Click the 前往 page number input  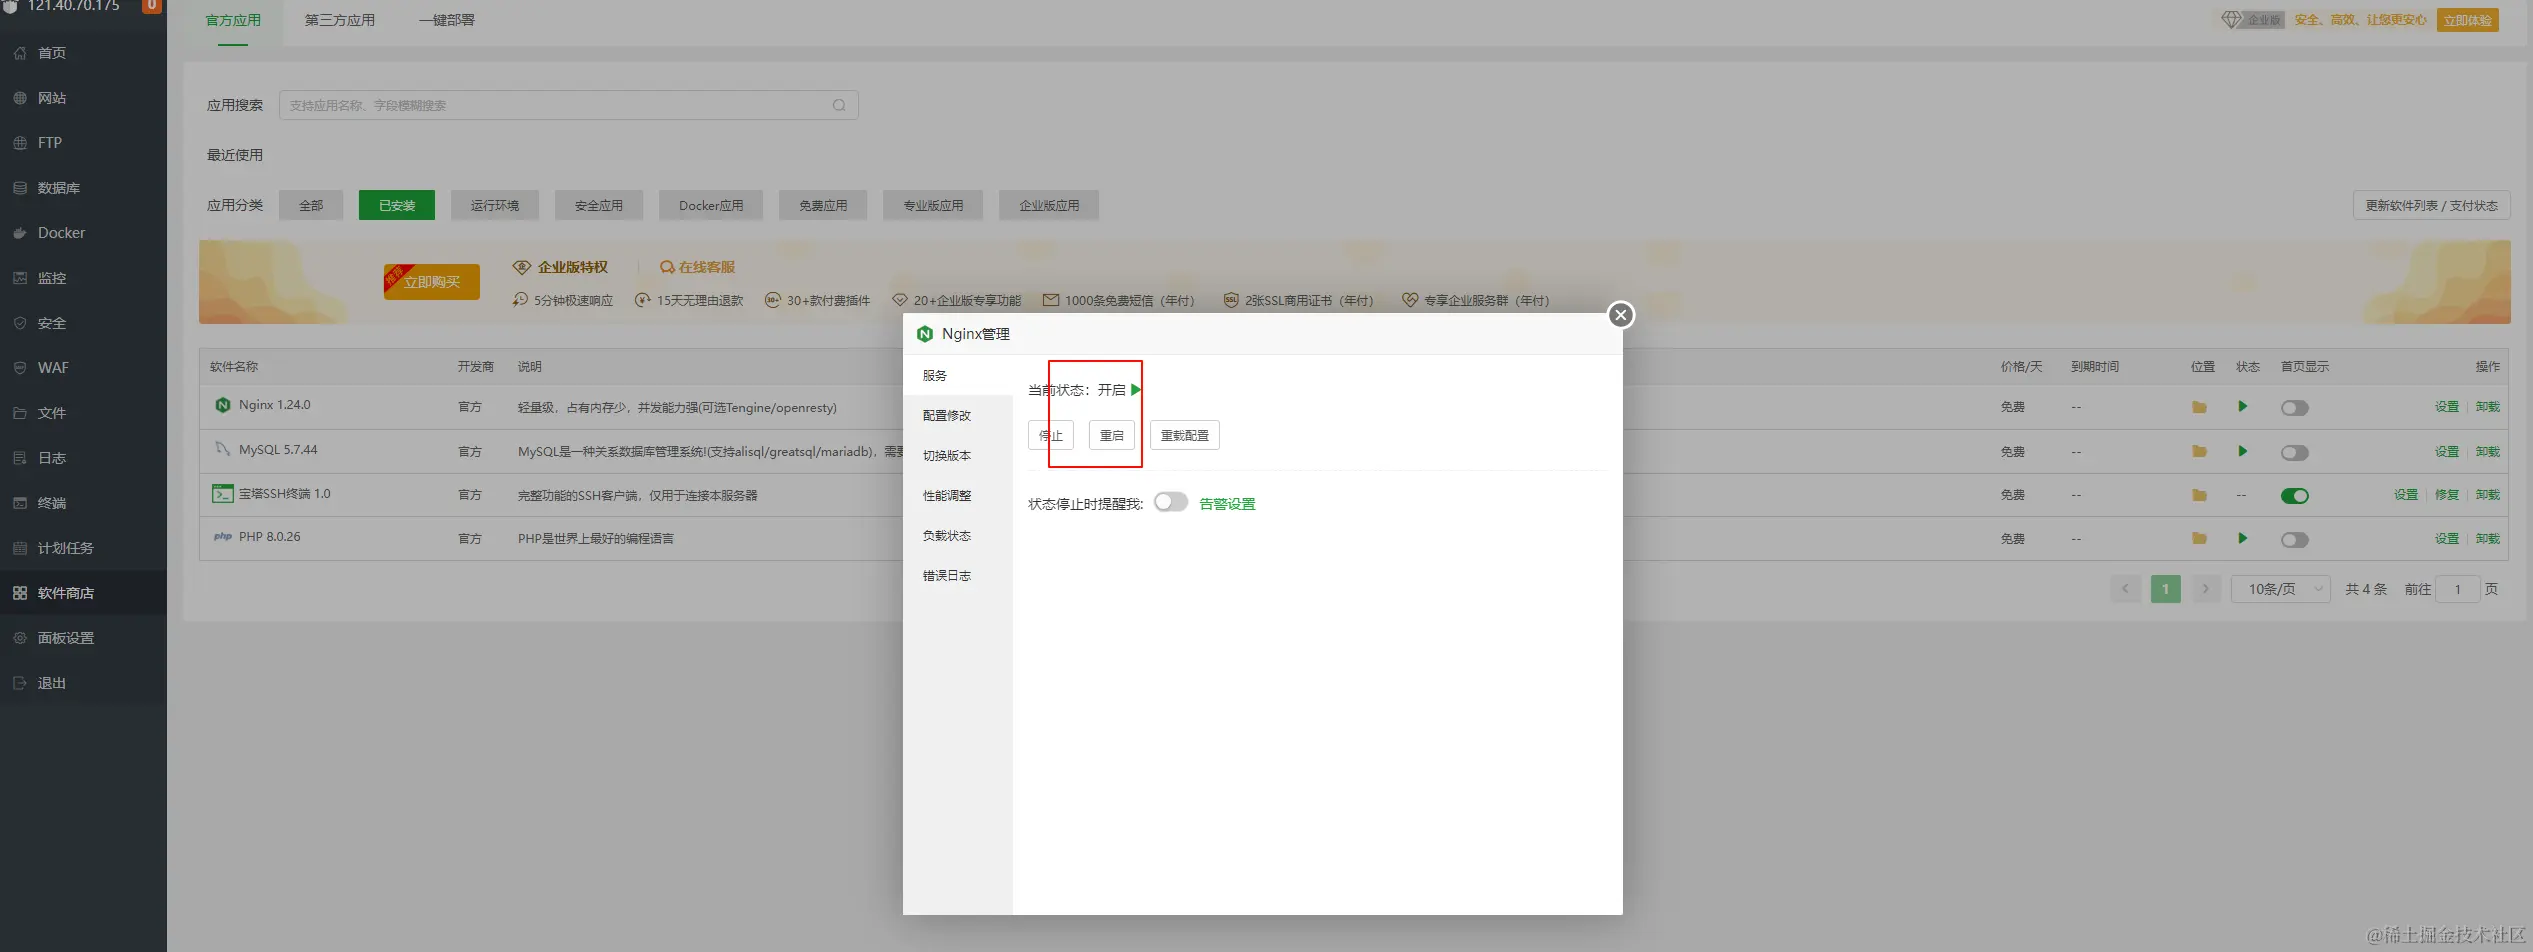pos(2458,589)
